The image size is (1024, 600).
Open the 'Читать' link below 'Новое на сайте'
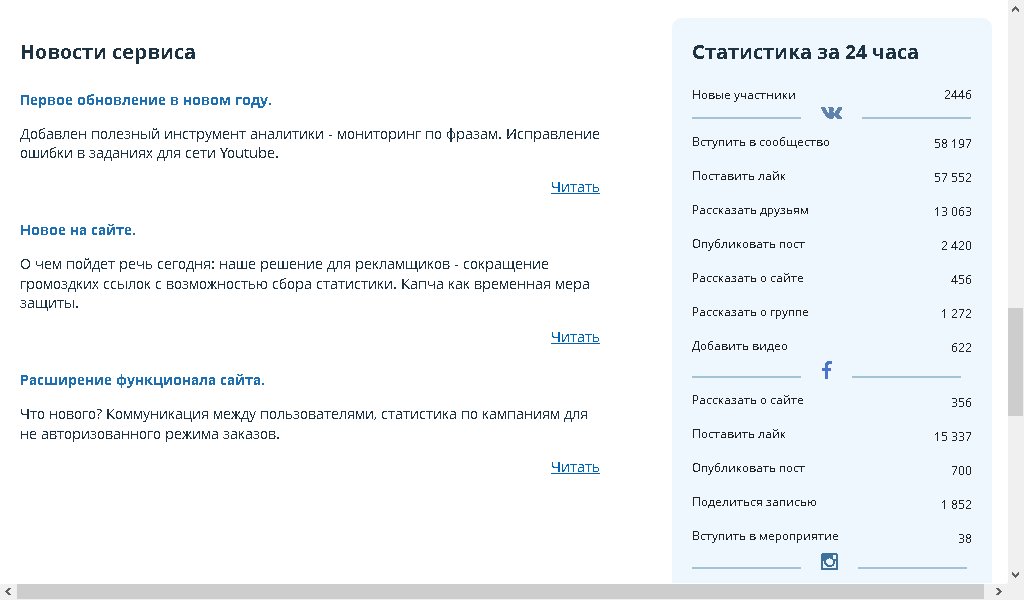(x=575, y=337)
